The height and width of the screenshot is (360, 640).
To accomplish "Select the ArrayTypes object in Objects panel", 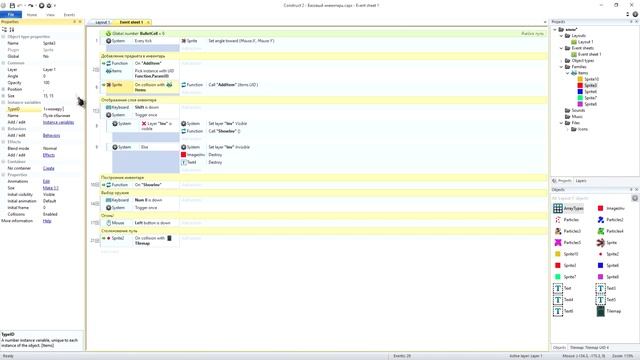I will 569,208.
